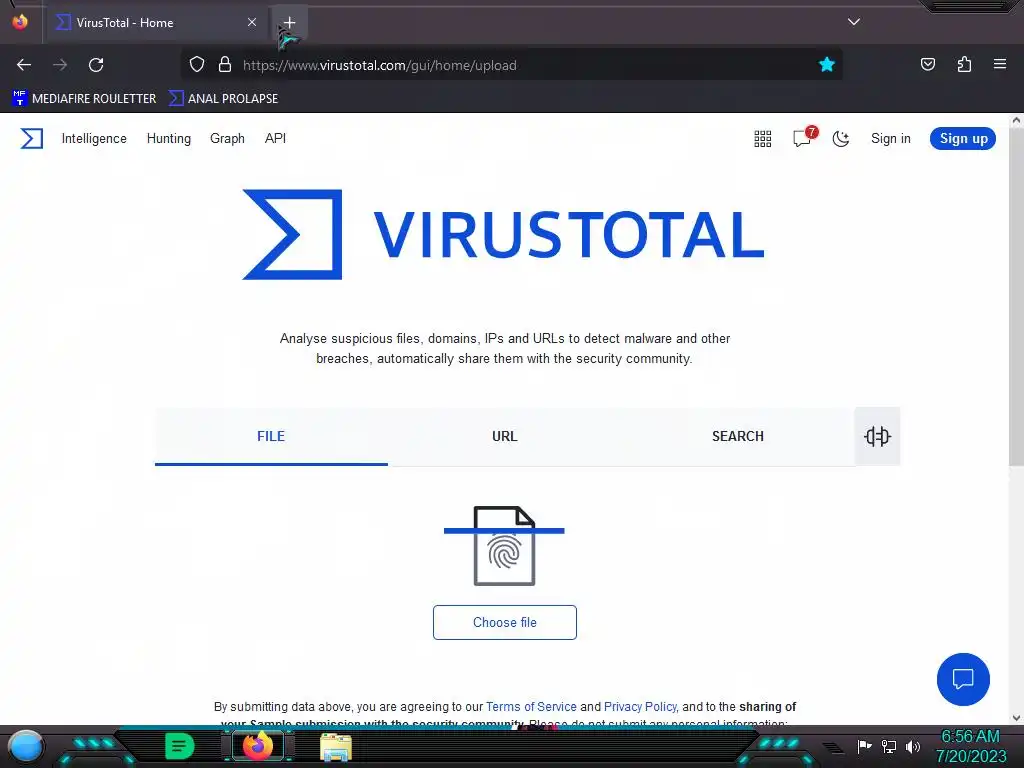Open the green notes app in taskbar
Screen dimensions: 1024x768
click(179, 746)
